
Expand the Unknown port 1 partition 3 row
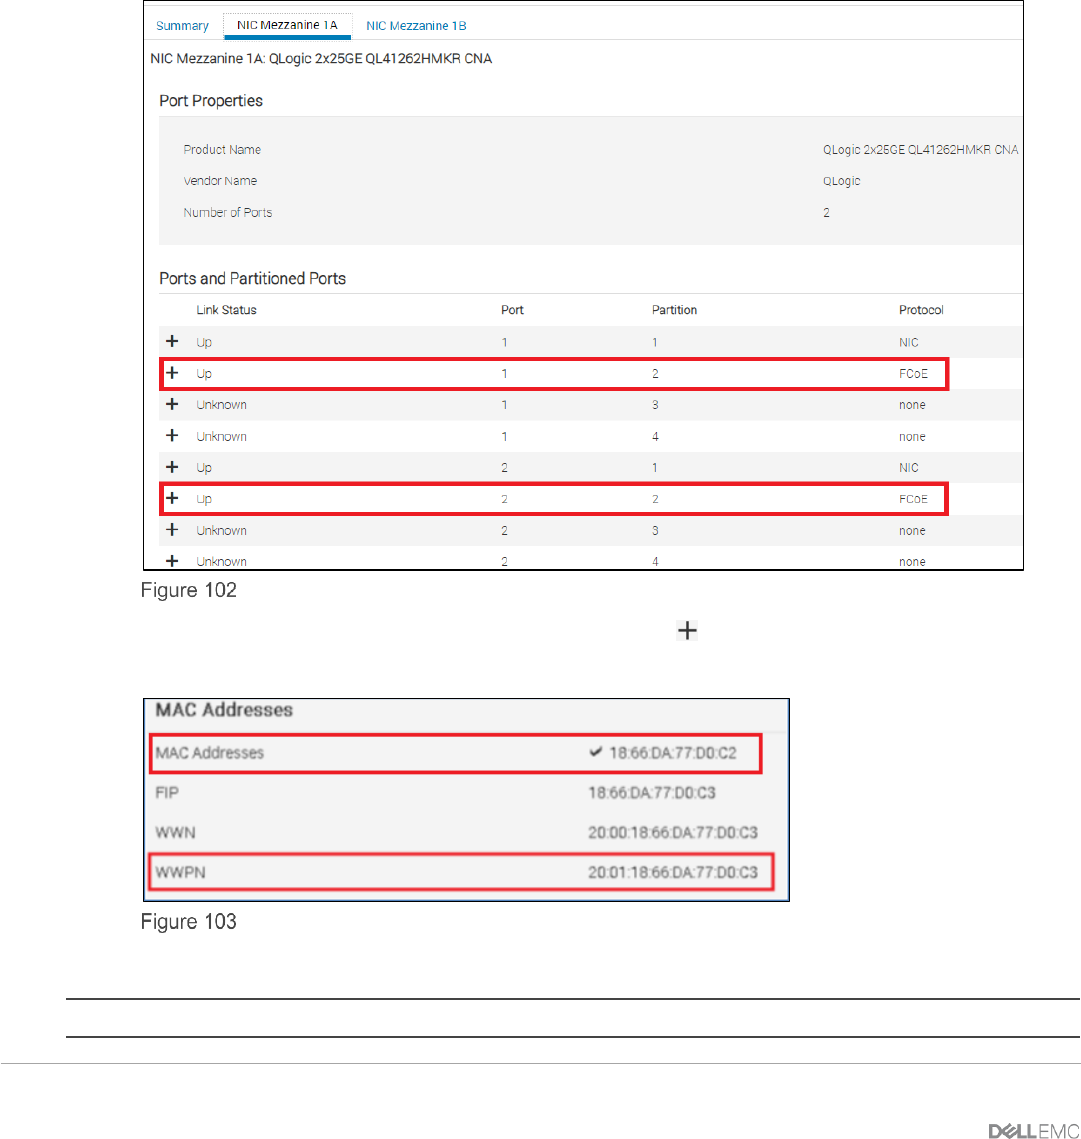pos(172,404)
